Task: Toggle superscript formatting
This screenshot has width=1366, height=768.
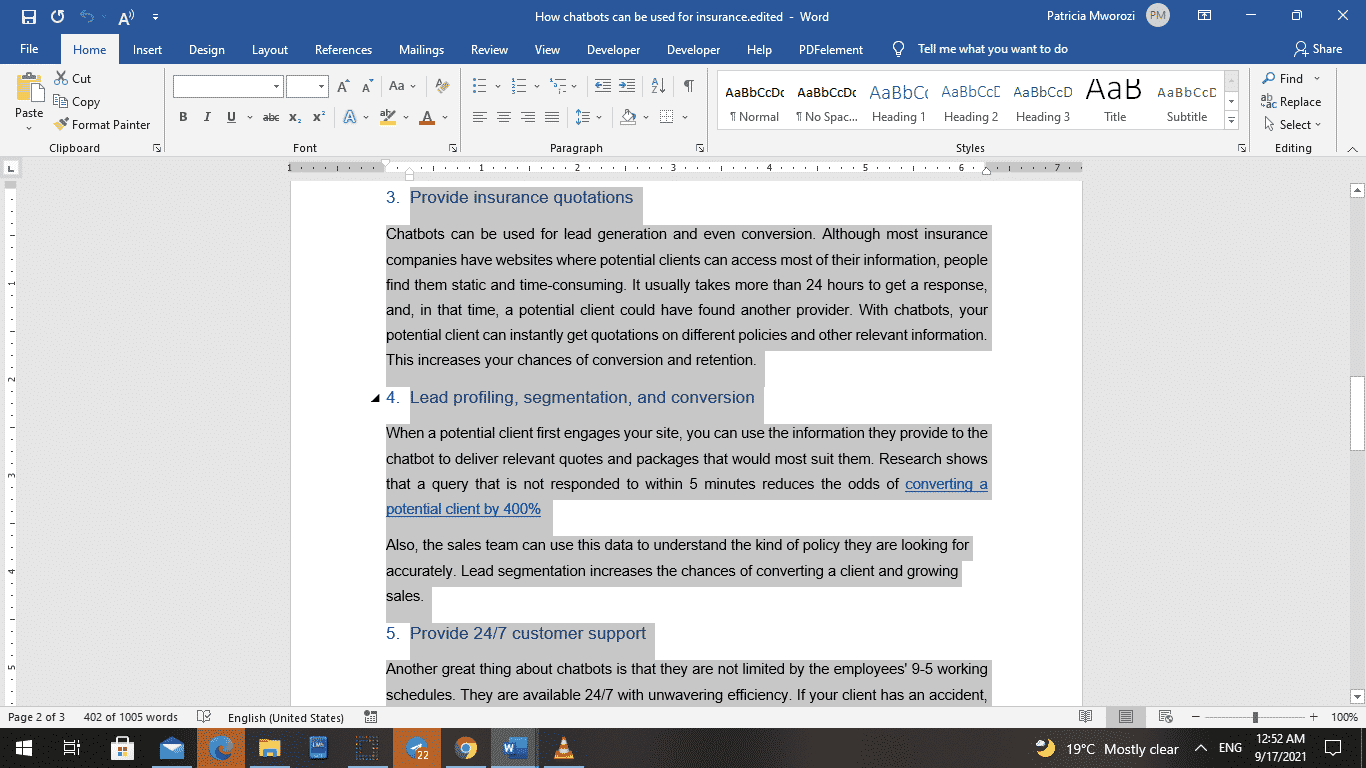Action: (319, 117)
